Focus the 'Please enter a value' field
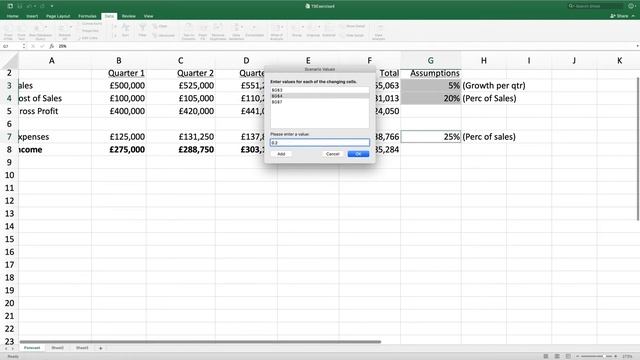The width and height of the screenshot is (640, 360). click(x=320, y=142)
